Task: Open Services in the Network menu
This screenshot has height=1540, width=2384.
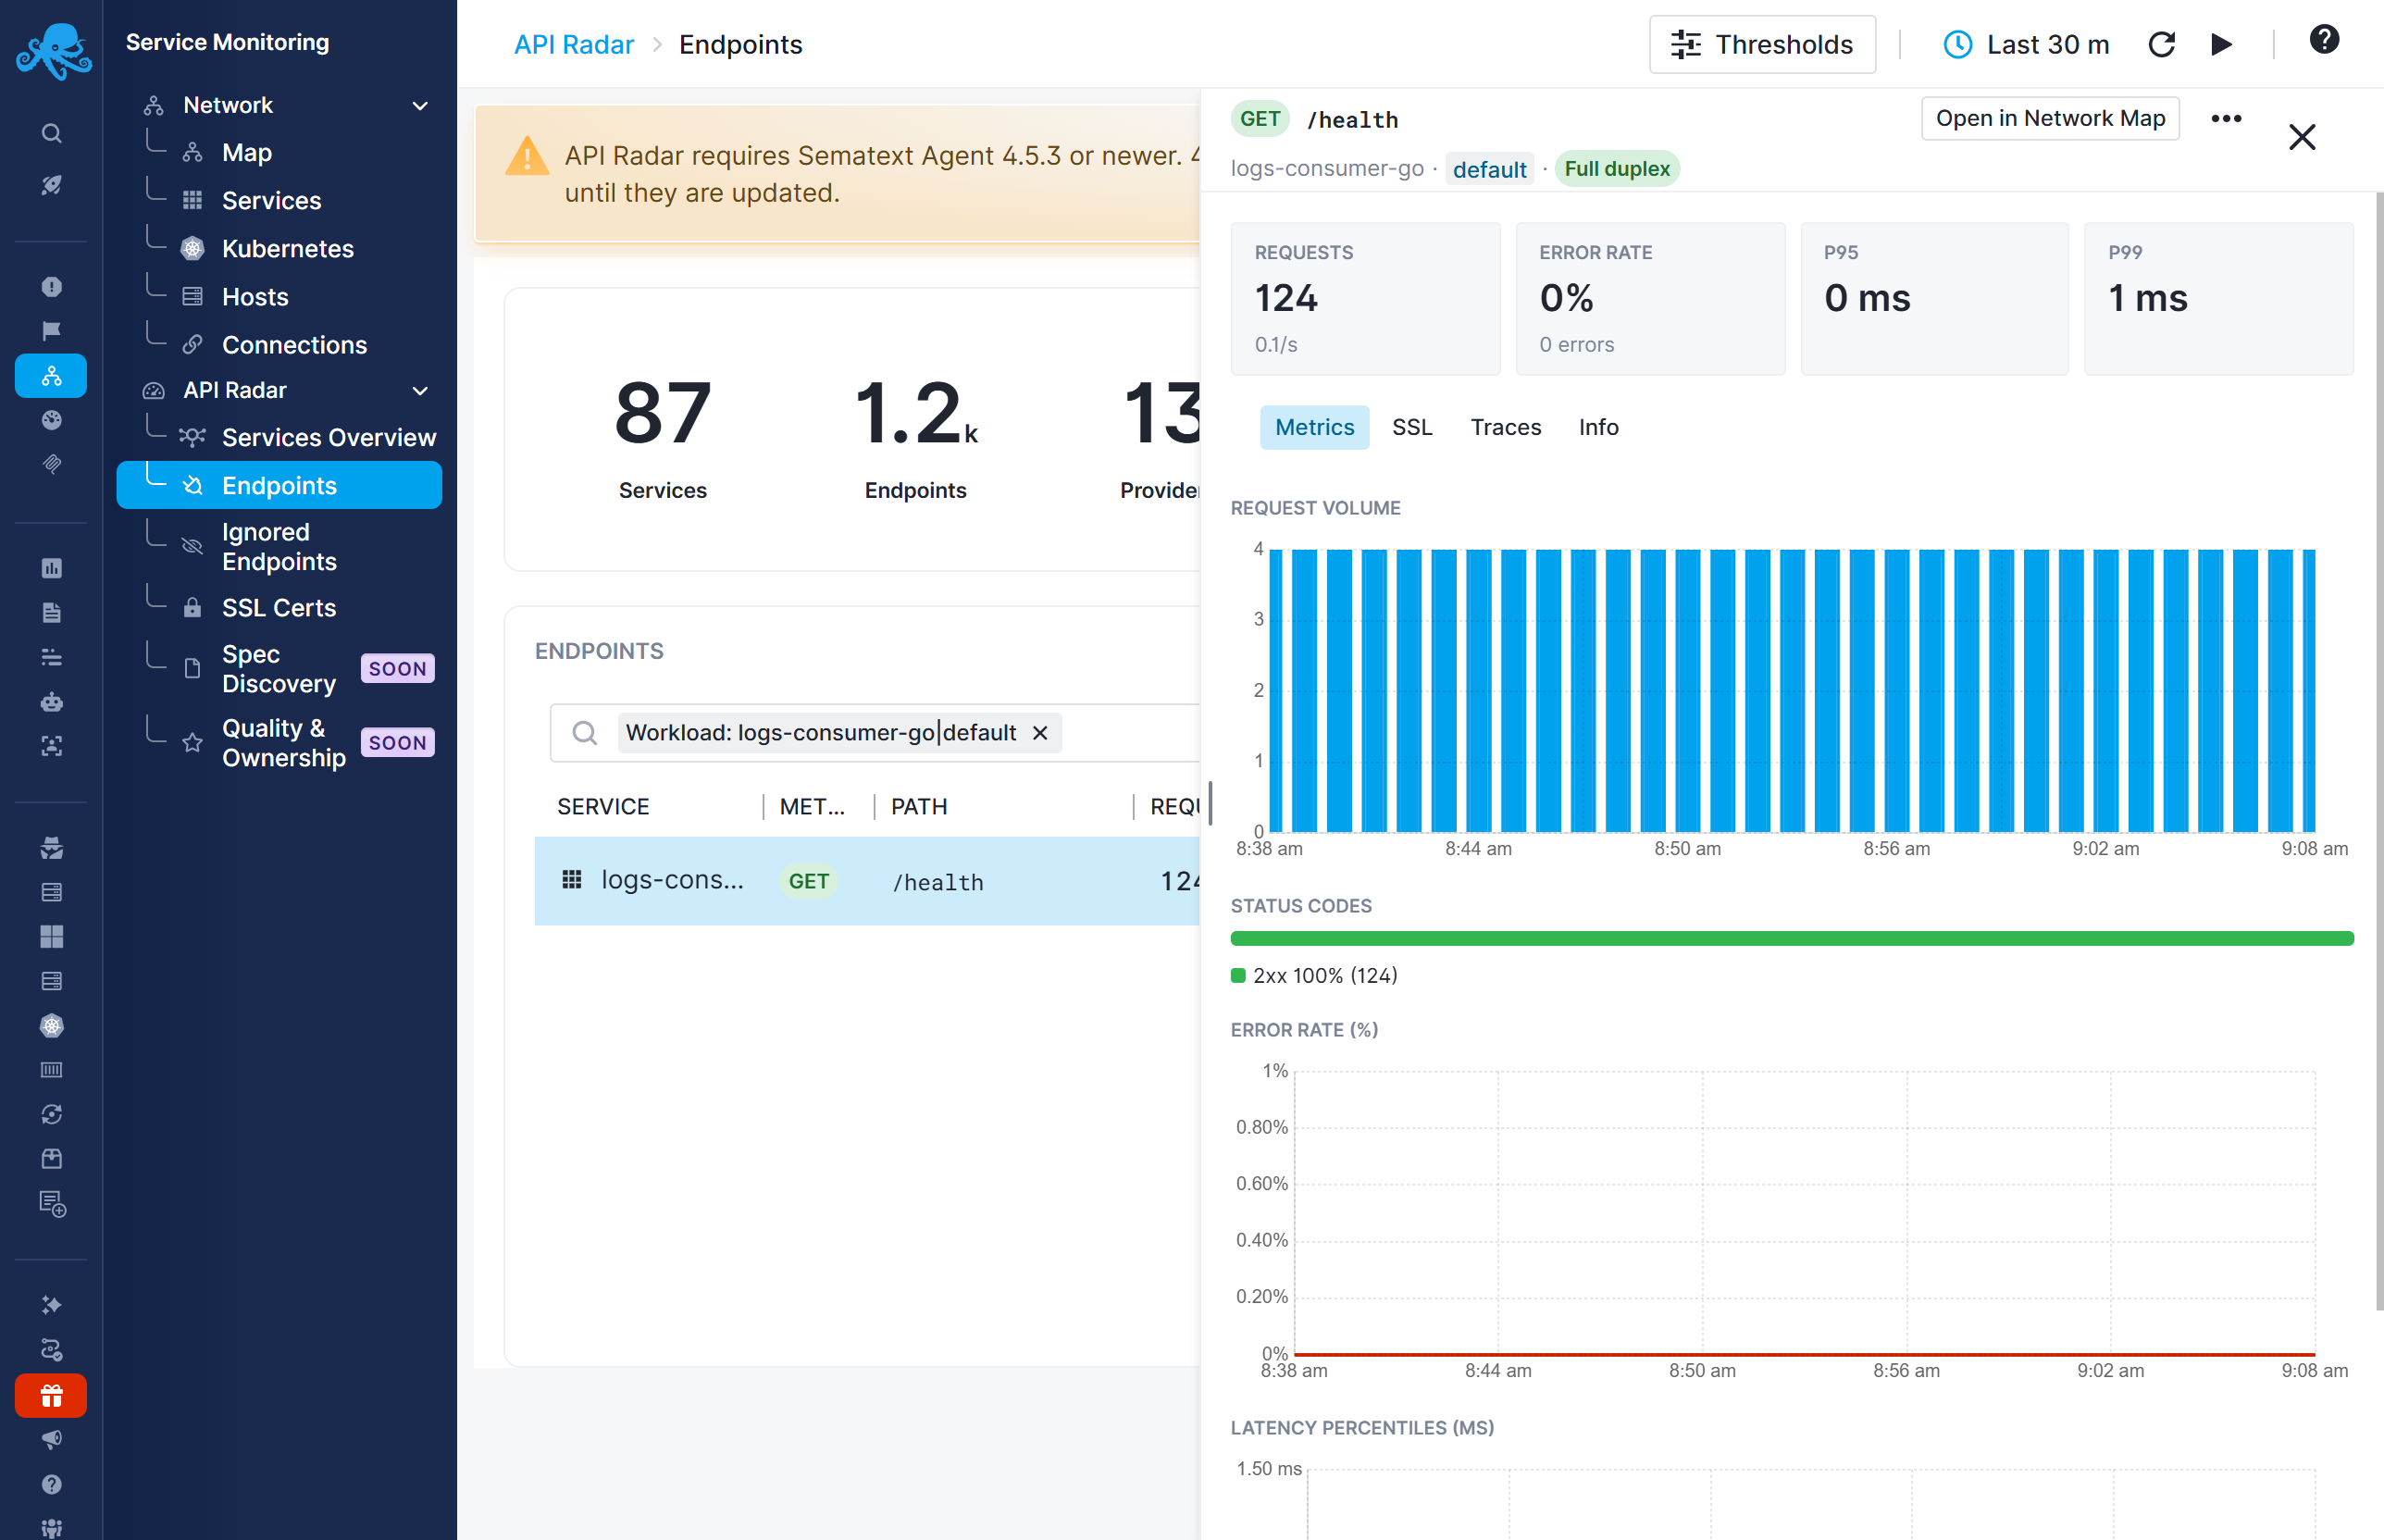Action: [271, 201]
